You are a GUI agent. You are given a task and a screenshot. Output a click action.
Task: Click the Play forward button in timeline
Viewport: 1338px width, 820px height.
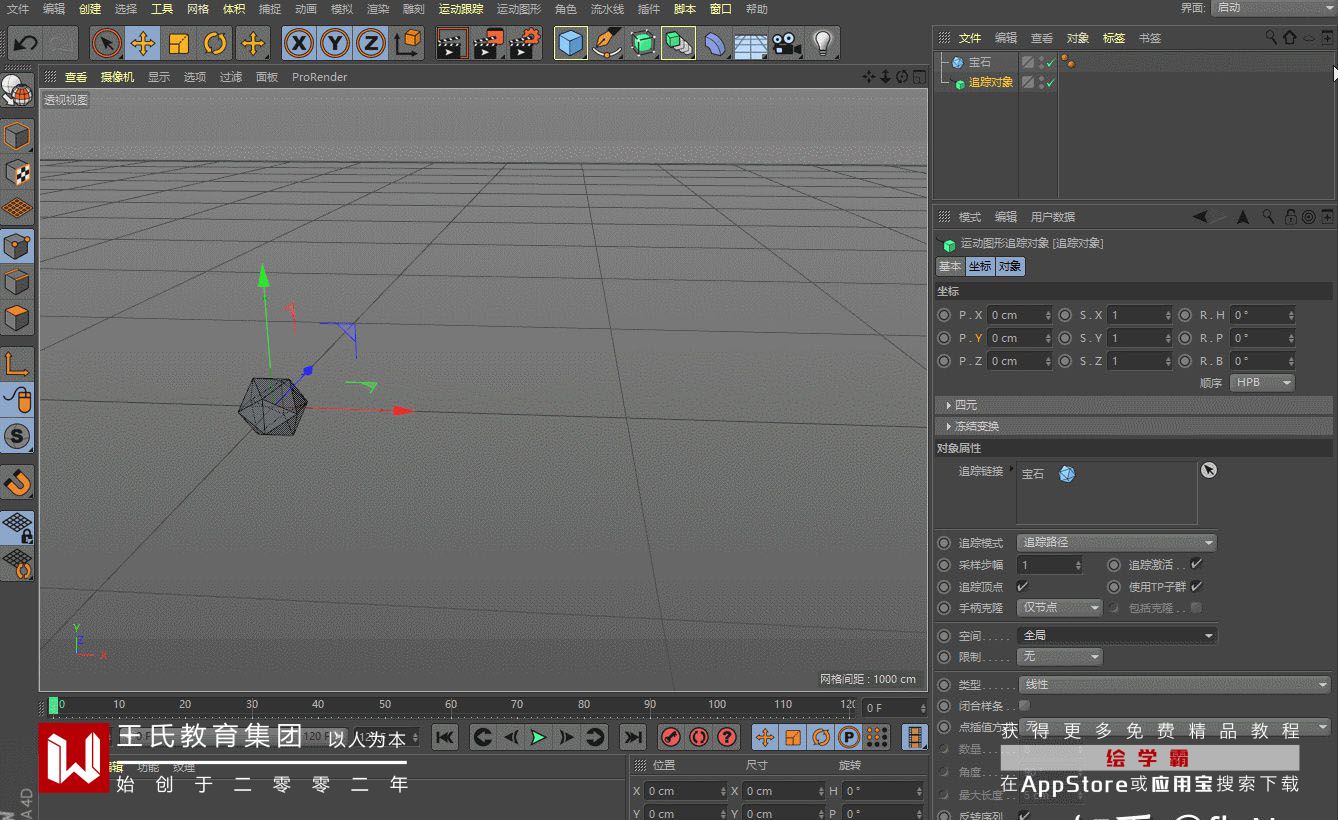[x=538, y=738]
